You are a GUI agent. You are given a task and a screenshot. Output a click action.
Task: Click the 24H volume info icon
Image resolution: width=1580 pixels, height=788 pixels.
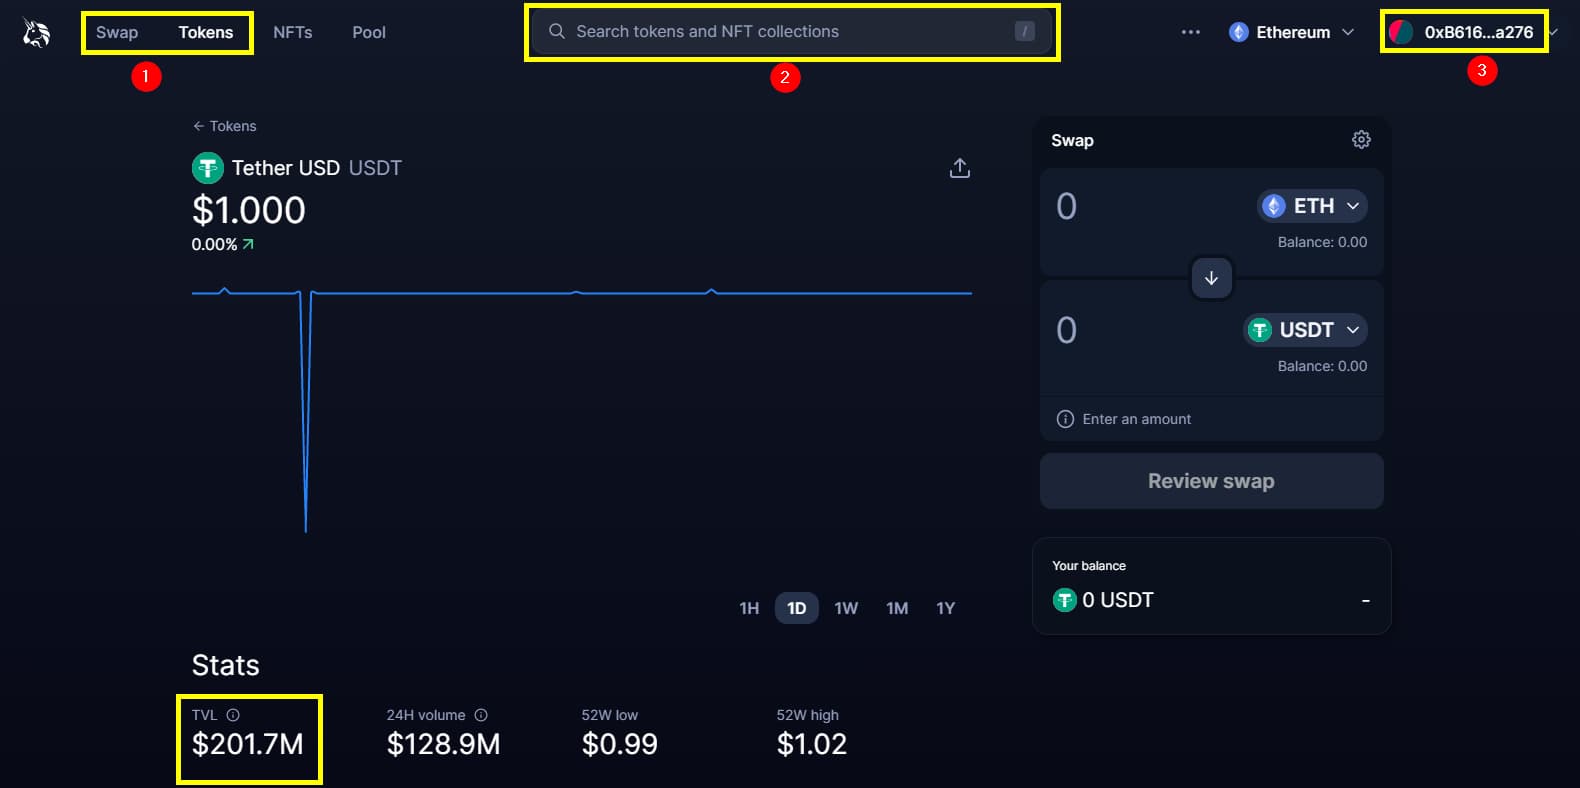(x=480, y=714)
